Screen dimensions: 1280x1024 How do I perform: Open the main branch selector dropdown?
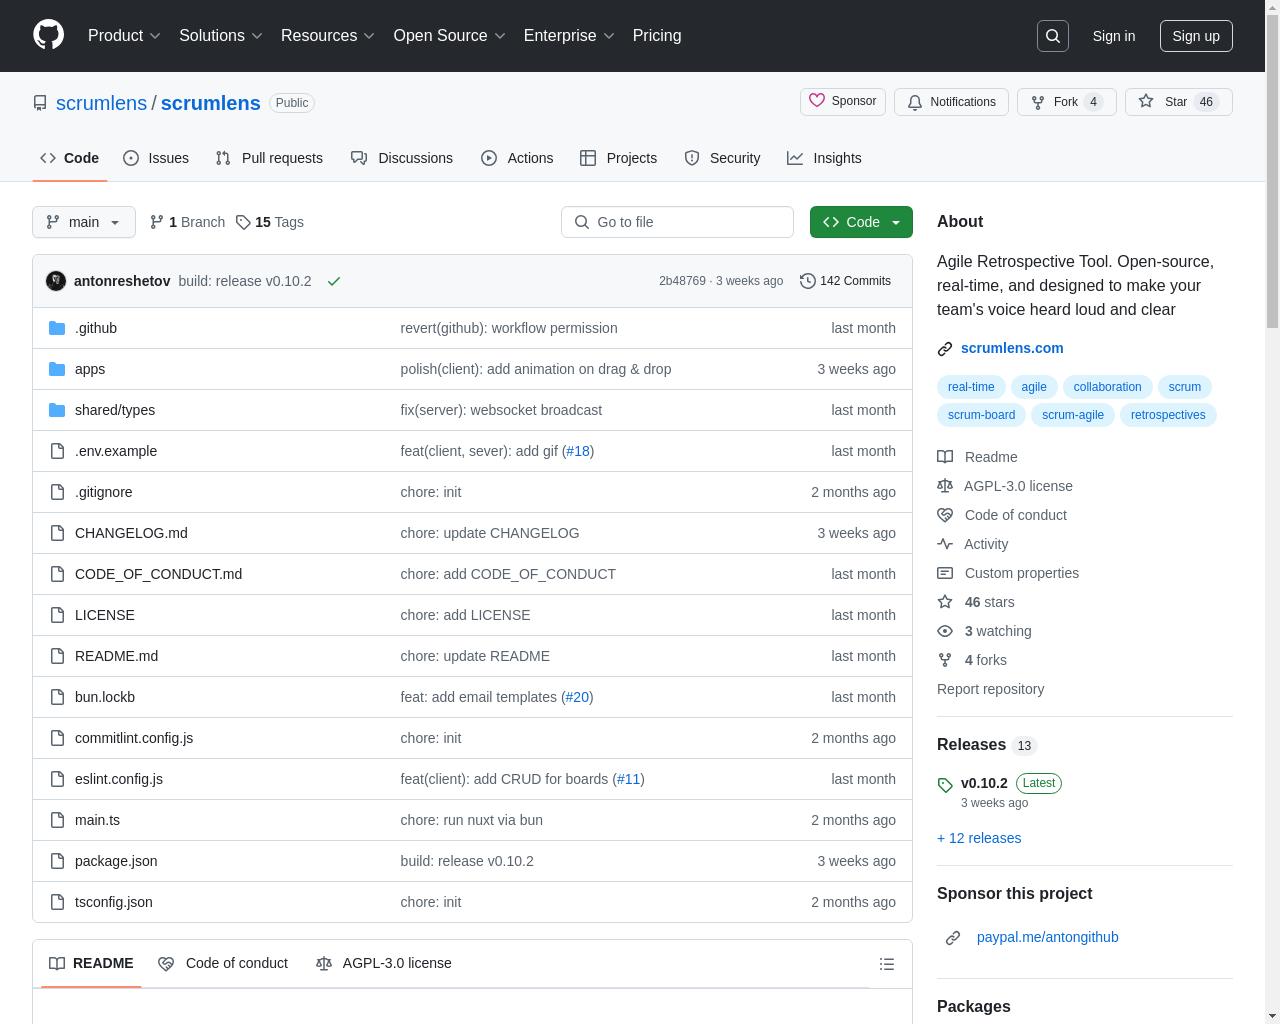tap(84, 222)
